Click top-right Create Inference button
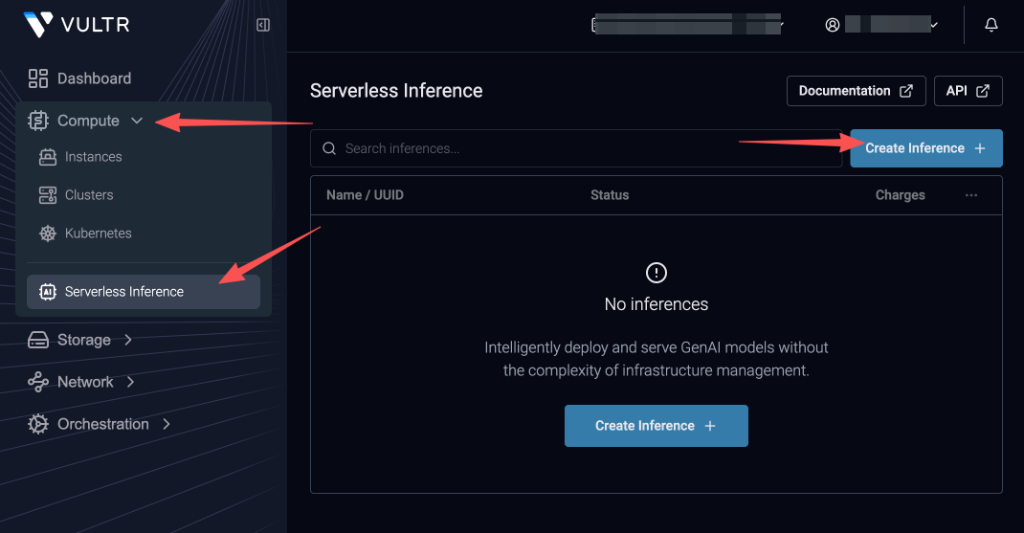Viewport: 1024px width, 533px height. coord(926,148)
